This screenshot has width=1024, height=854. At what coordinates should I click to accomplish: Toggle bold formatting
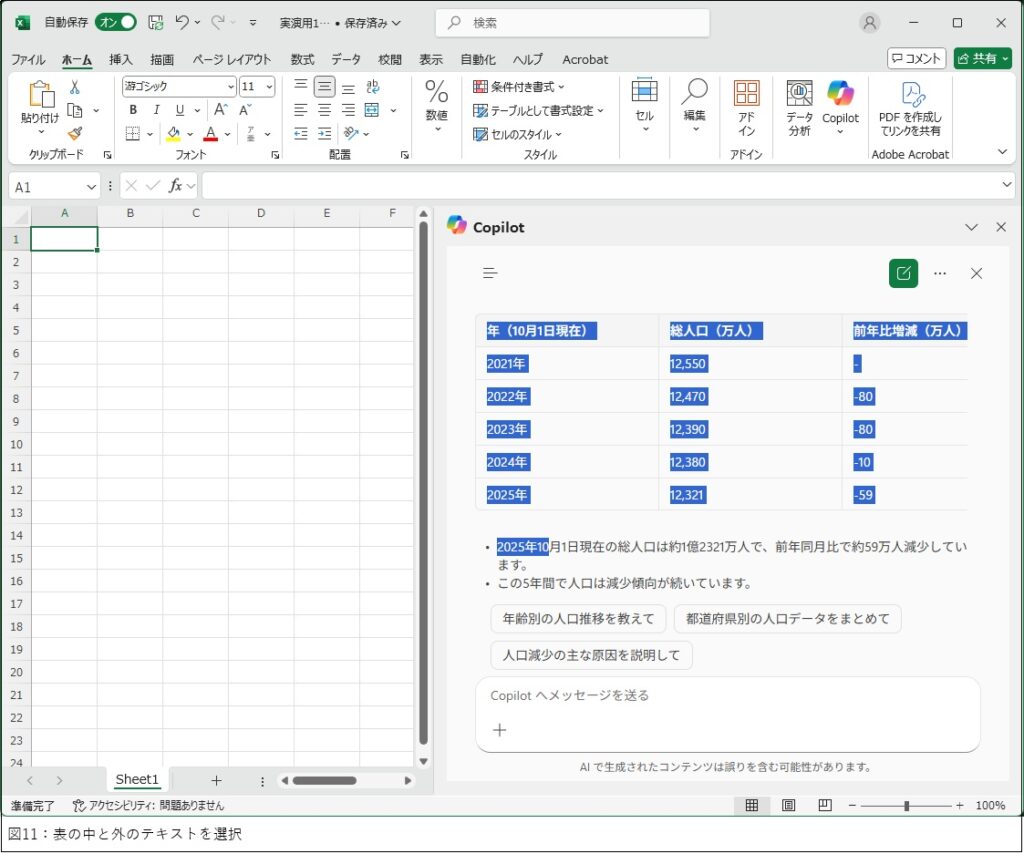tap(133, 110)
